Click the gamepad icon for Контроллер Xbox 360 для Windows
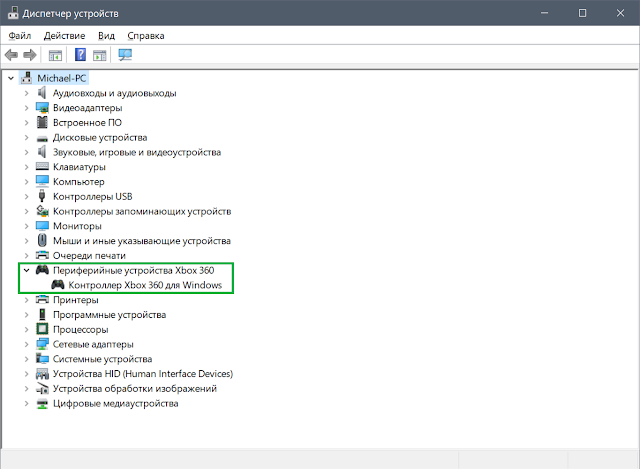 pos(58,284)
